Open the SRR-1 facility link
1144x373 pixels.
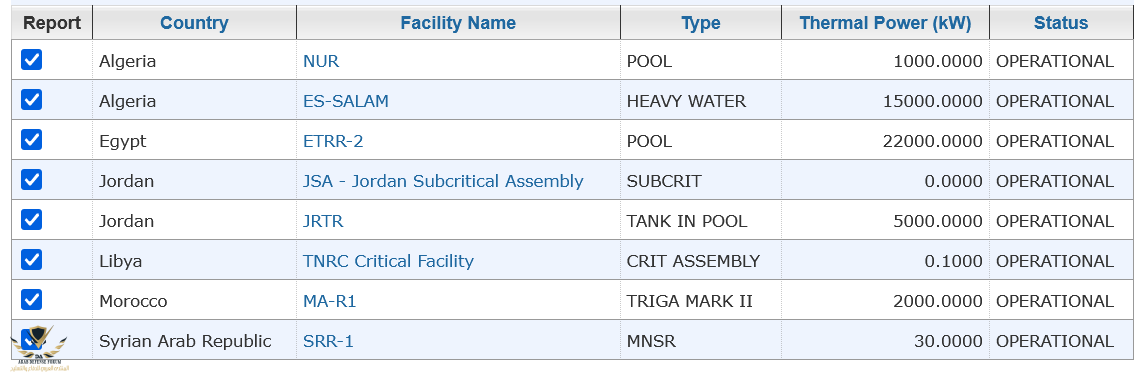[x=328, y=341]
